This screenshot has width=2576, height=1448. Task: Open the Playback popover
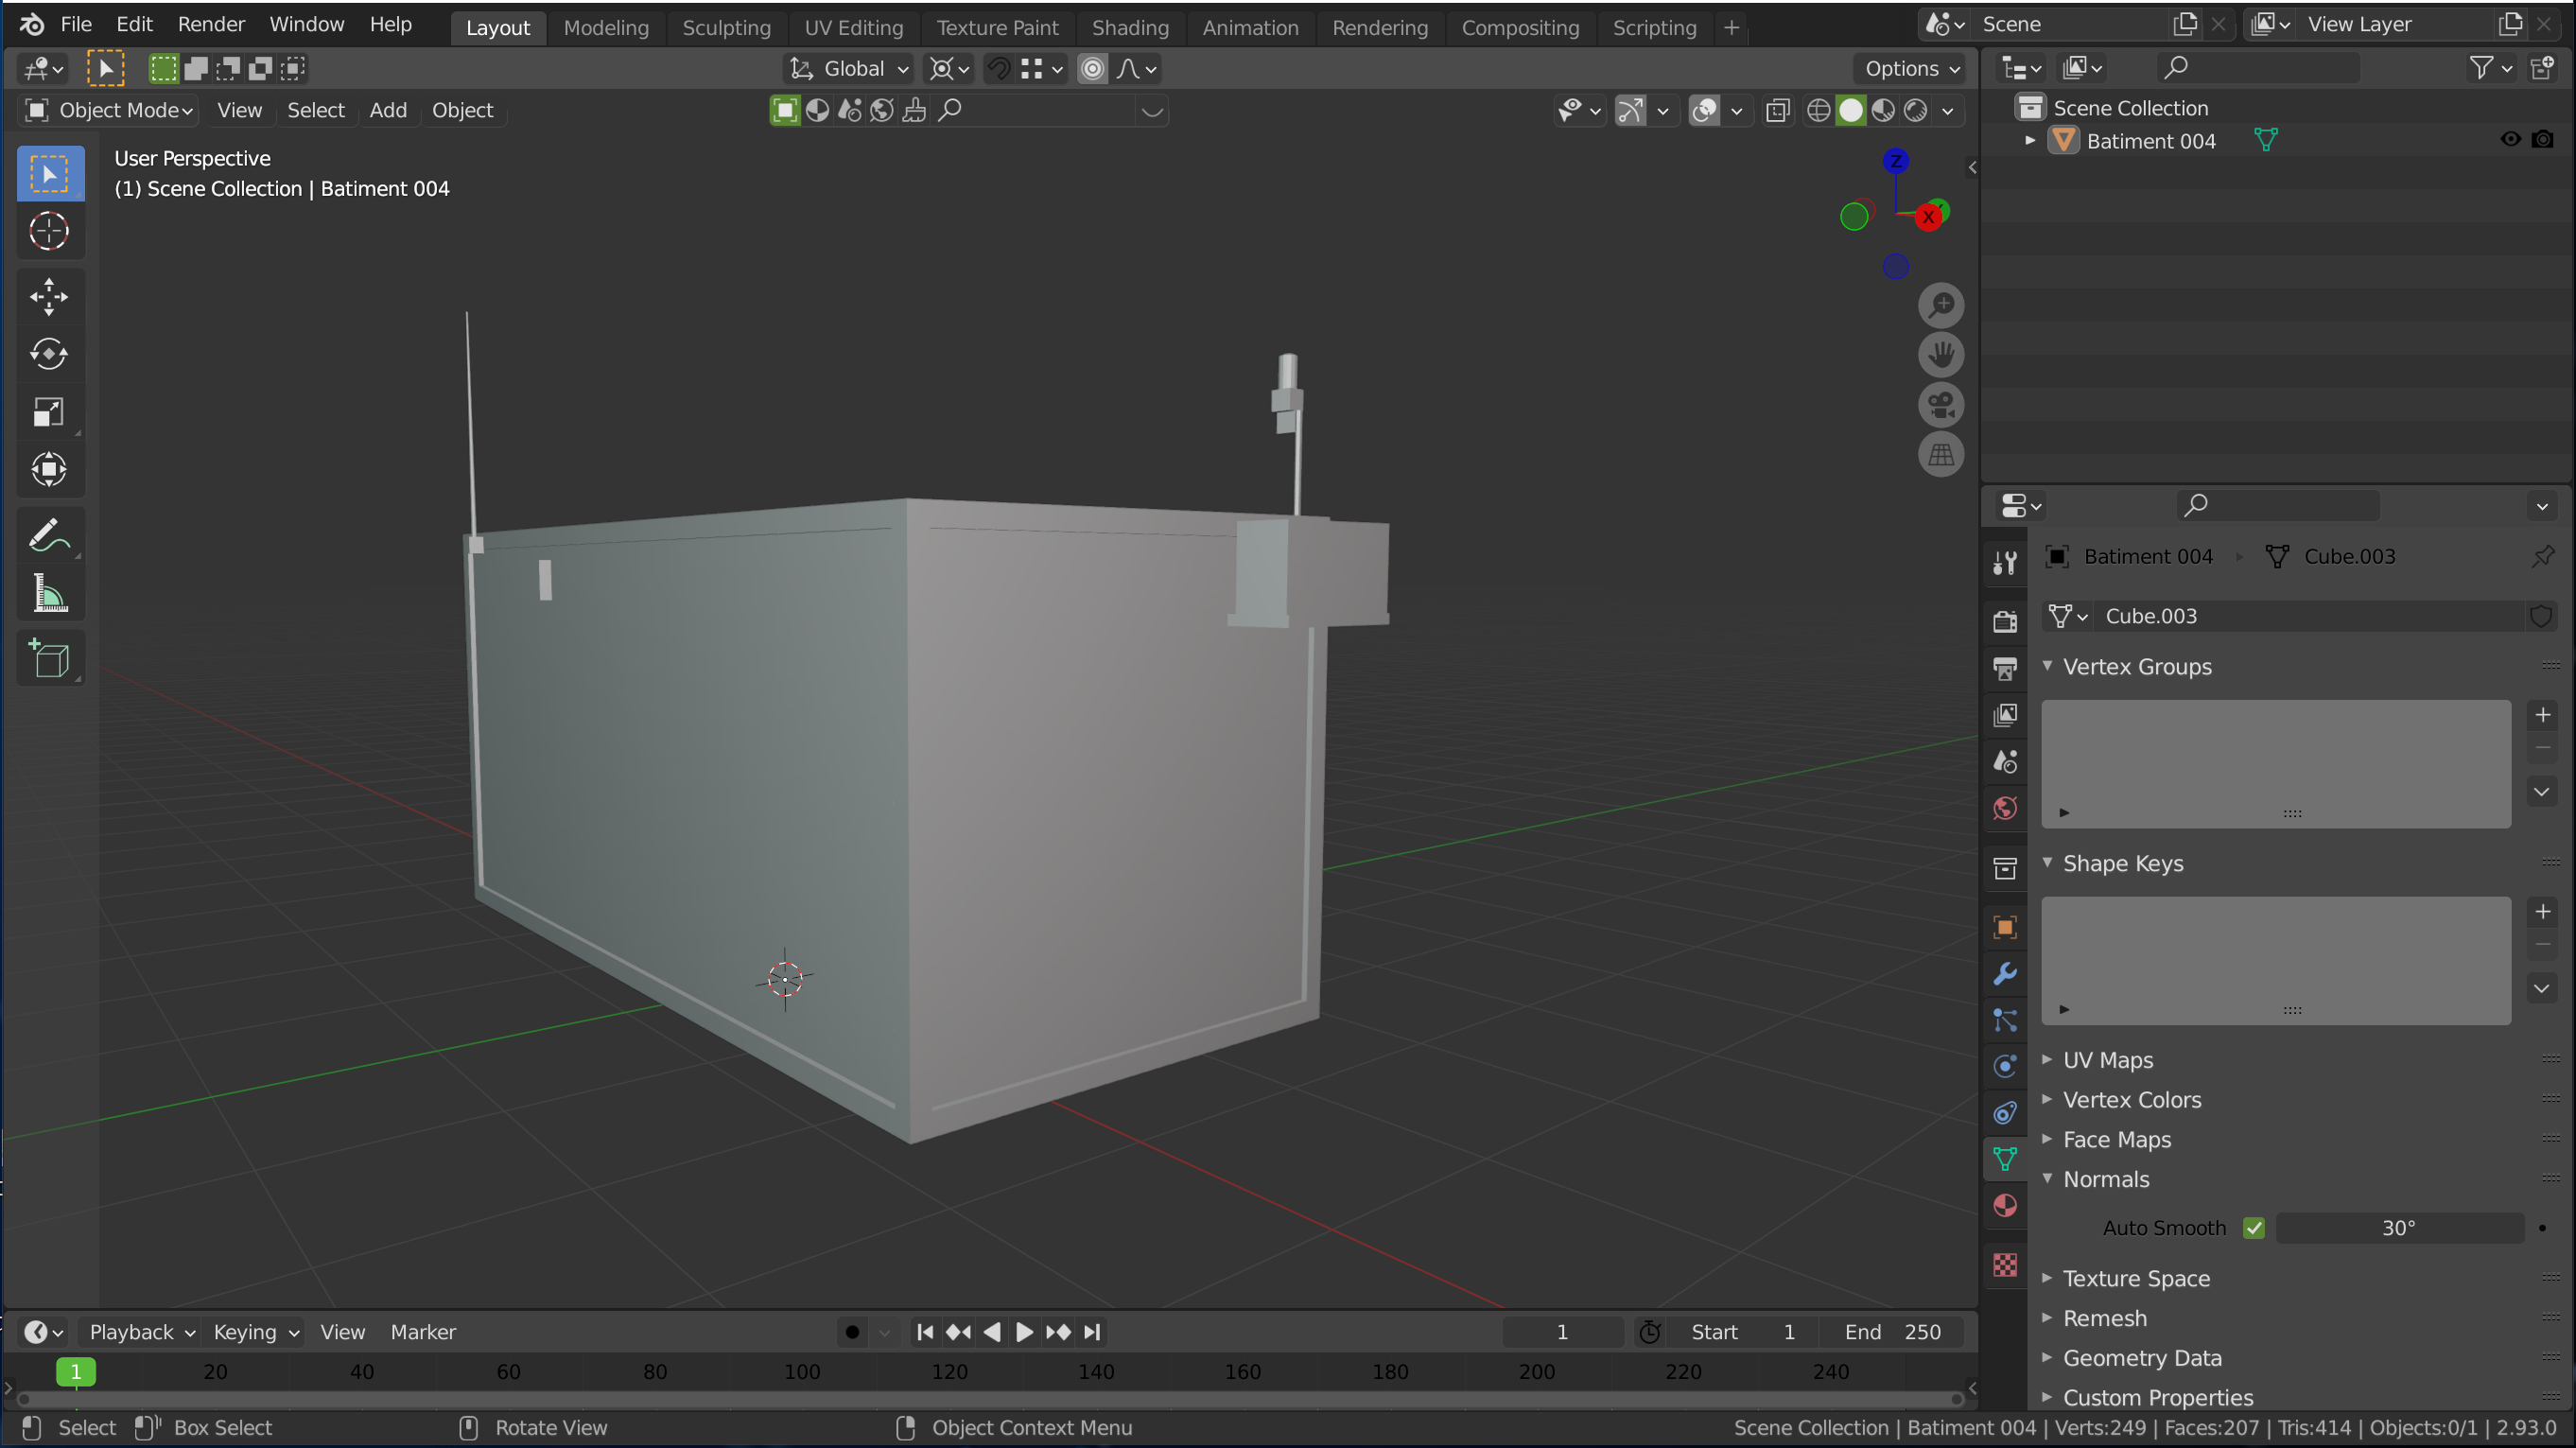coord(141,1332)
